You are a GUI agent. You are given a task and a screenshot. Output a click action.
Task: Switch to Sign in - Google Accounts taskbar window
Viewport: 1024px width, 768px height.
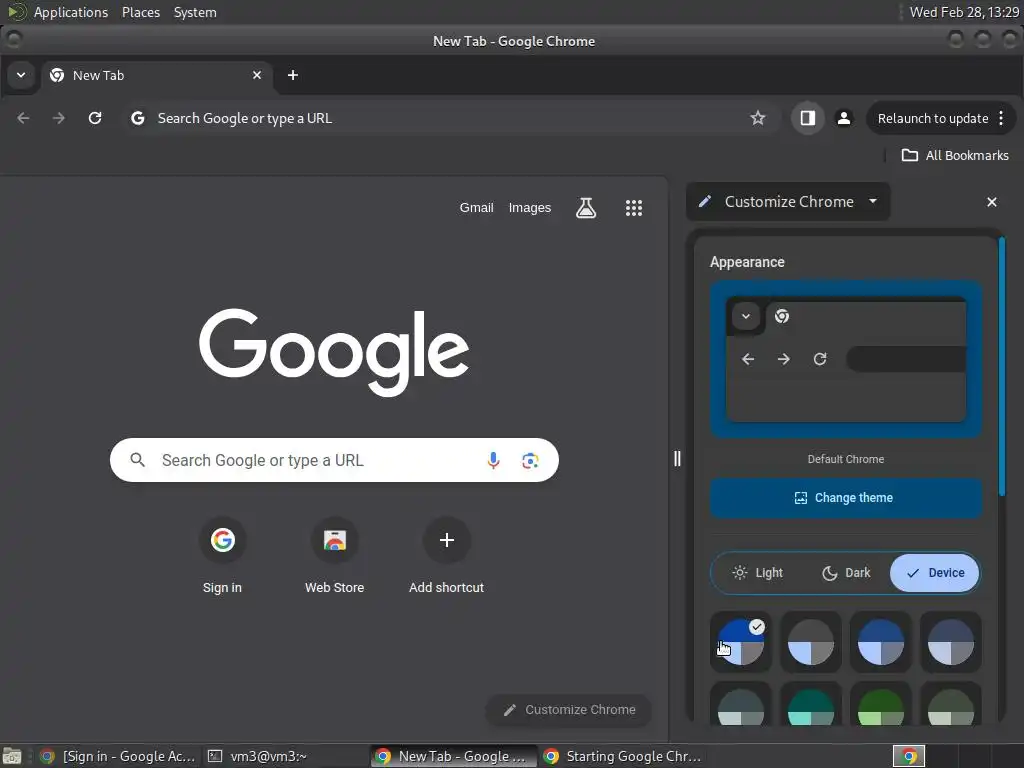pos(118,756)
